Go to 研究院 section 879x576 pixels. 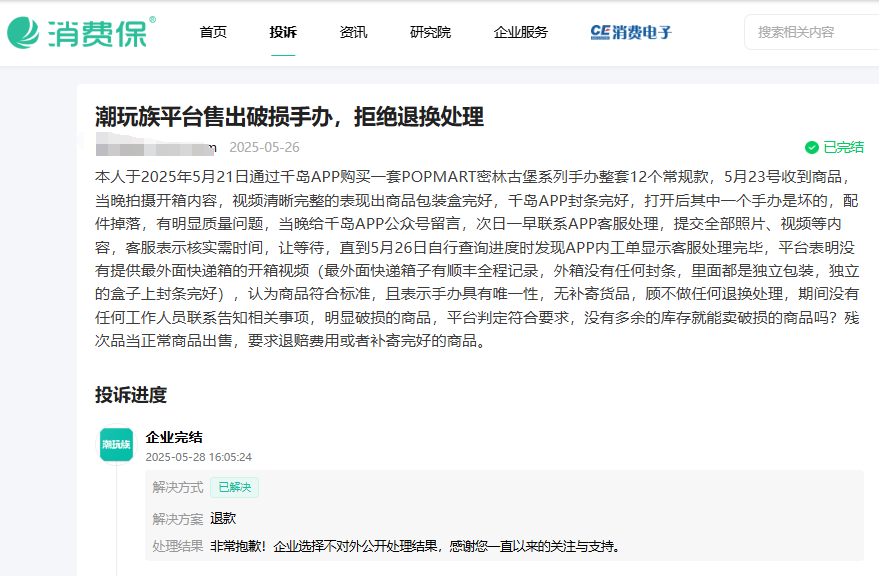[x=430, y=33]
